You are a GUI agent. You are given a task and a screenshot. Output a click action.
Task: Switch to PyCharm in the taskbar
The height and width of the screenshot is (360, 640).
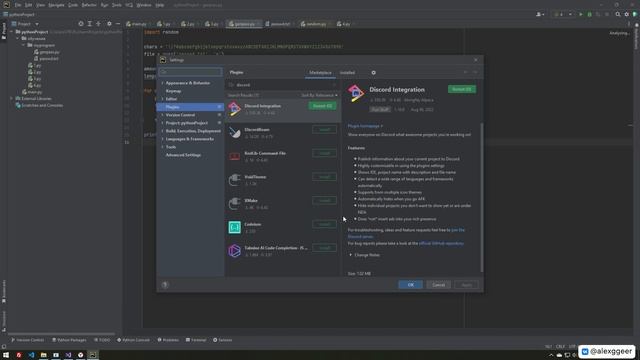(93, 355)
